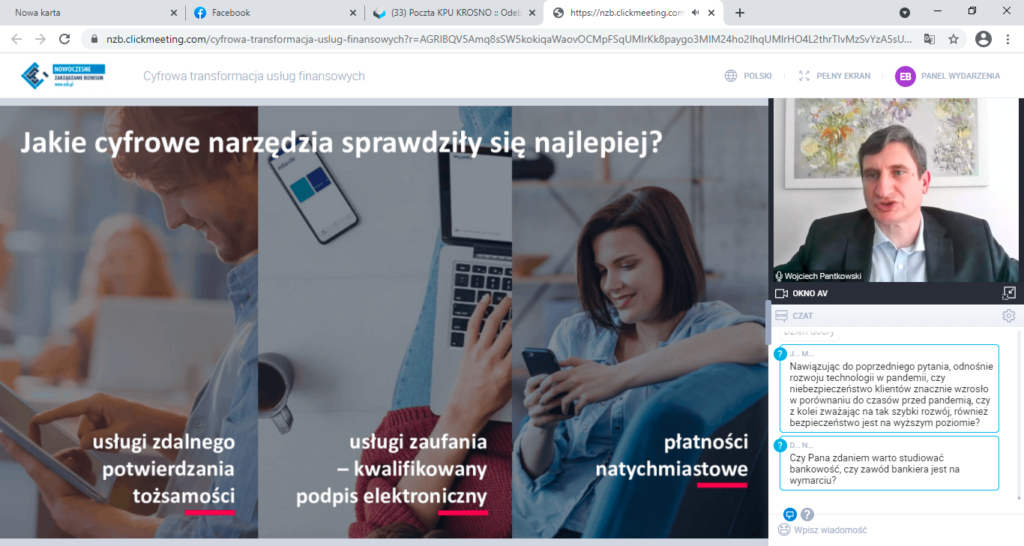Enter PEŁNY EKRAN fullscreen mode
1024x546 pixels.
[x=835, y=76]
